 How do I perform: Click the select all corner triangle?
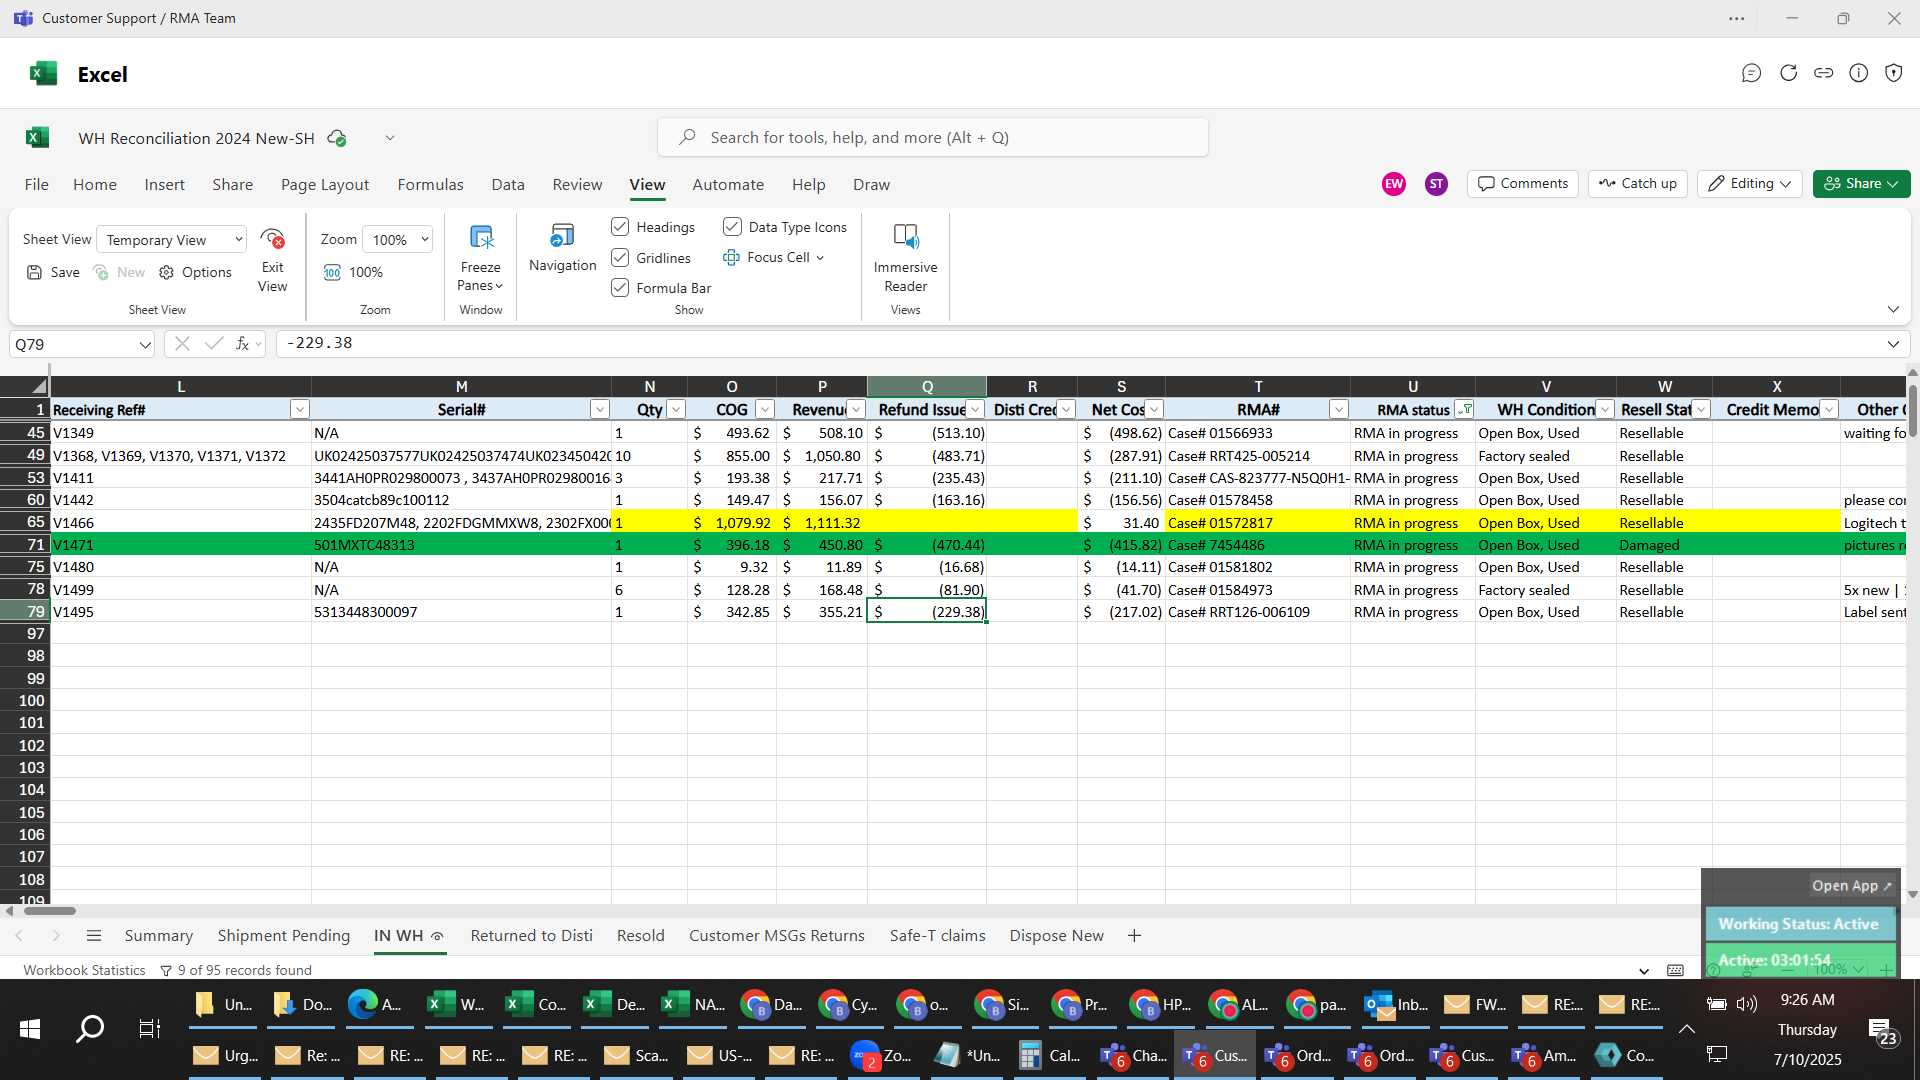(38, 386)
